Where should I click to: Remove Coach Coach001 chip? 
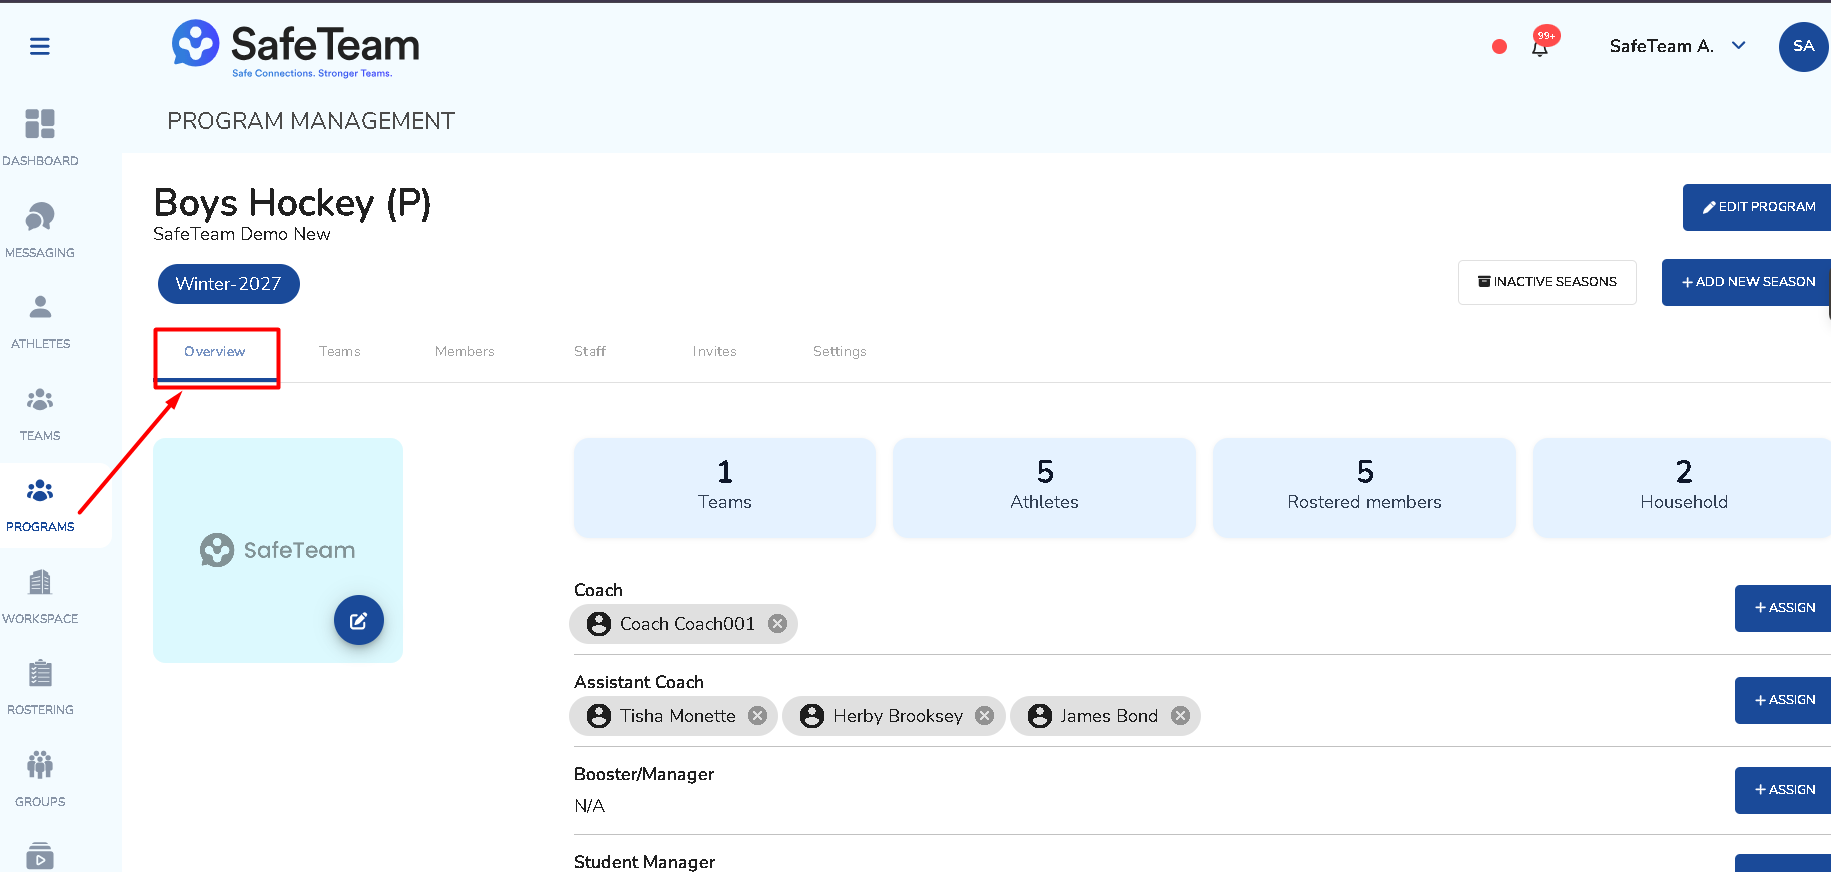[x=777, y=624]
